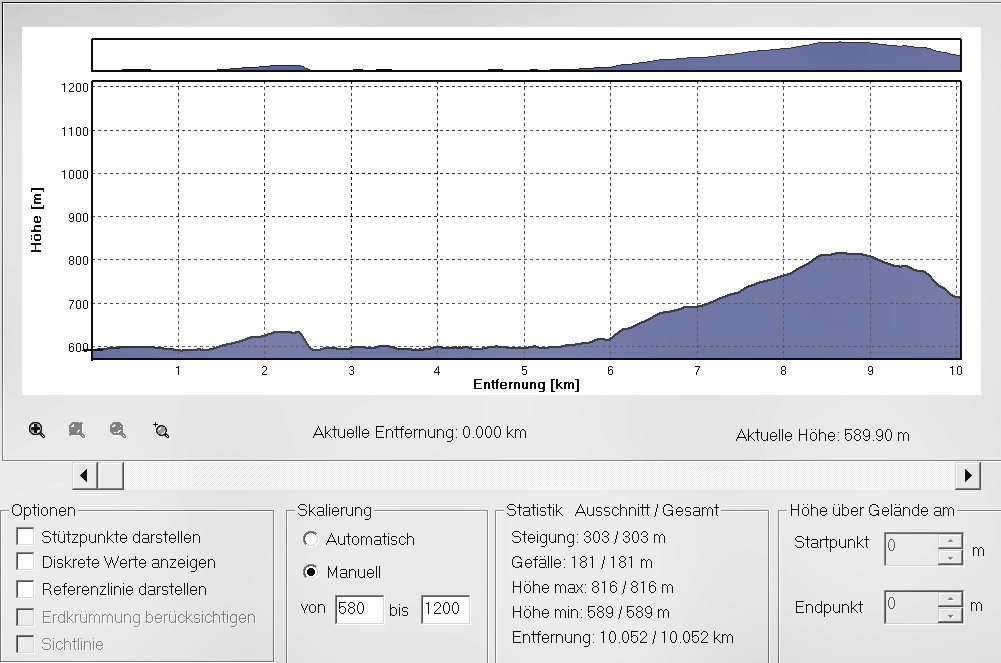The width and height of the screenshot is (1001, 663).
Task: Click the left scroll arrow of the scrollbar
Action: click(x=85, y=475)
